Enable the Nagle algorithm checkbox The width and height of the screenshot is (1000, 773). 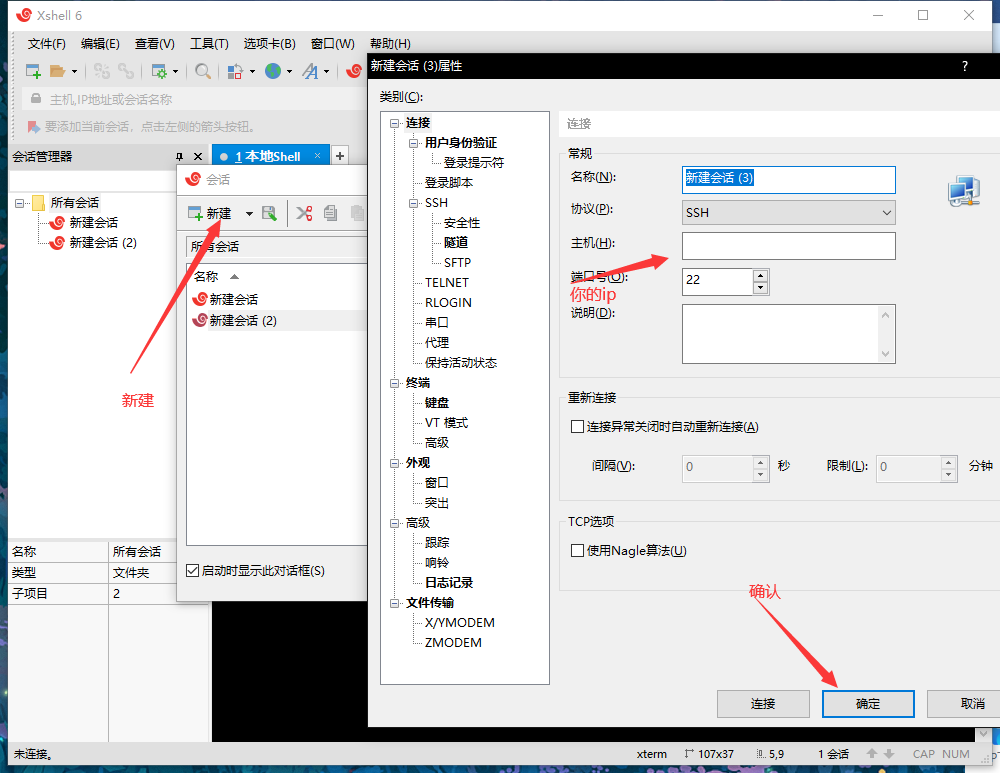[x=577, y=550]
